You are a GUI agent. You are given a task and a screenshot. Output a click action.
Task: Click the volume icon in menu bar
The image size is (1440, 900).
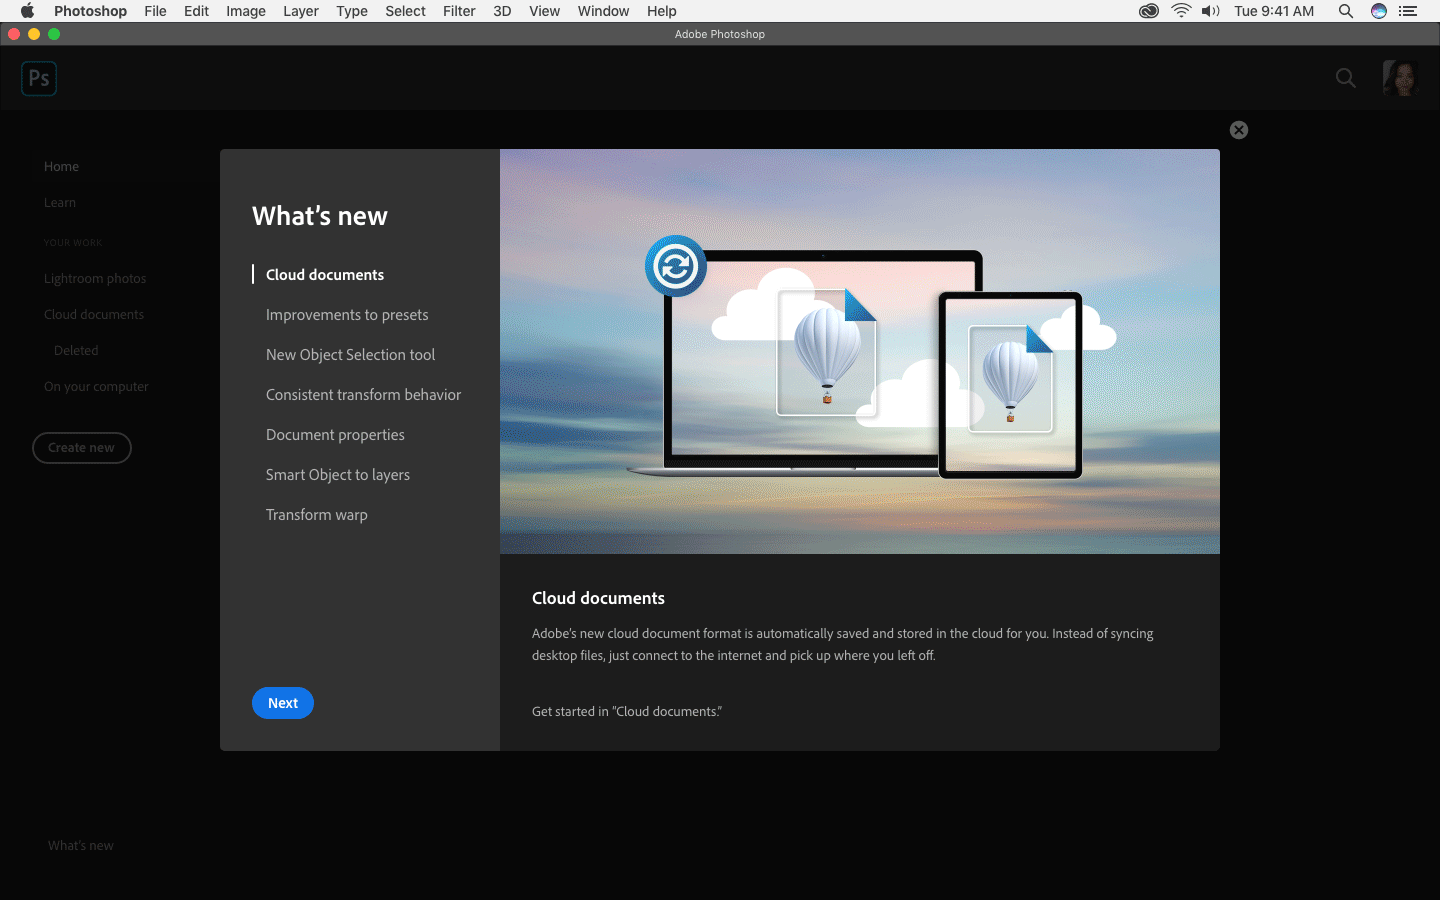[x=1211, y=11]
